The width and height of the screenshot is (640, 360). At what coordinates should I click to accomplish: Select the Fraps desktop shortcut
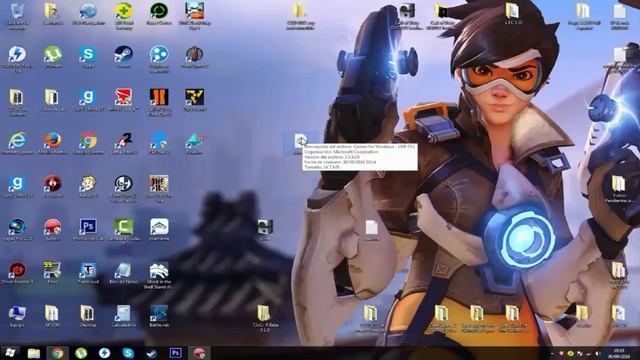pos(53,273)
